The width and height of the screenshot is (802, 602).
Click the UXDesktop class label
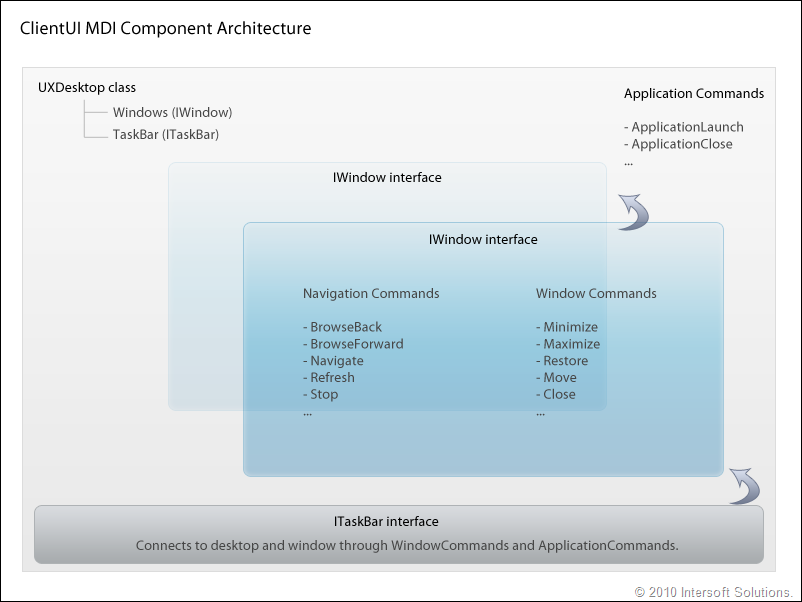click(87, 87)
